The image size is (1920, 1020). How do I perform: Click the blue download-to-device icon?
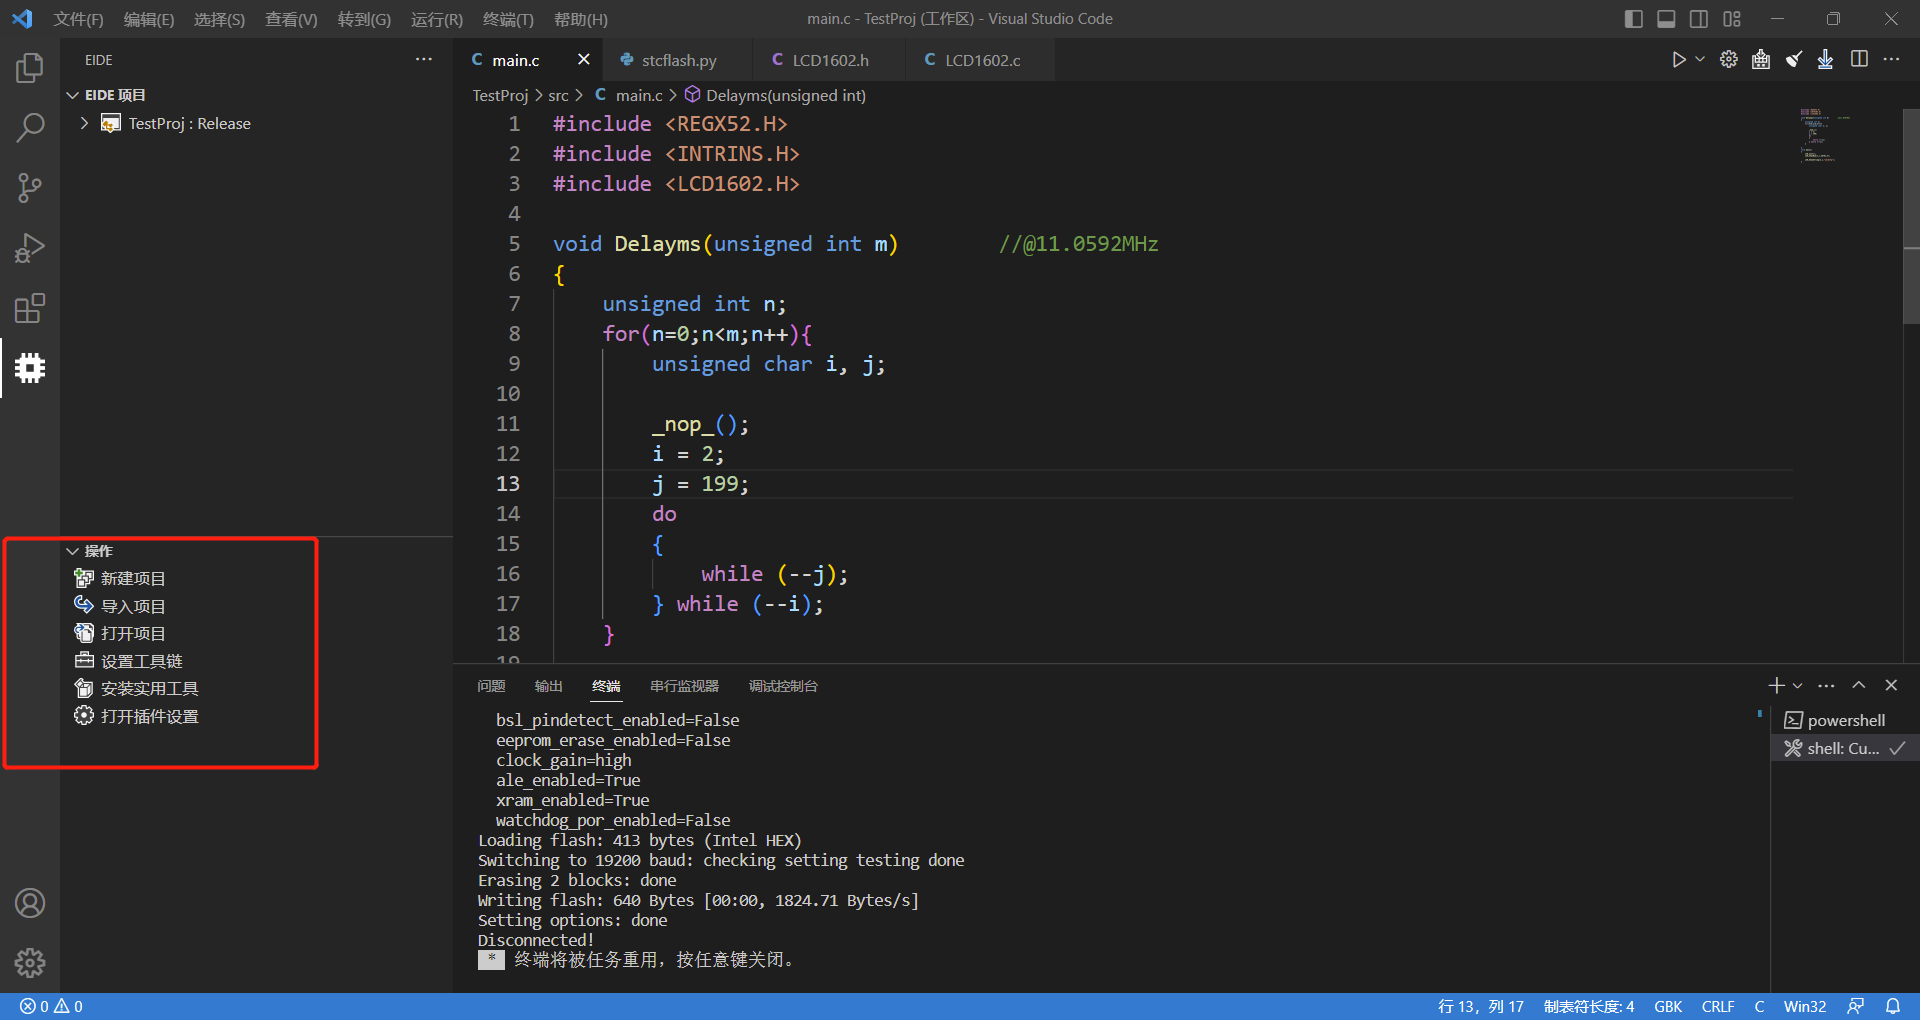coord(1826,60)
